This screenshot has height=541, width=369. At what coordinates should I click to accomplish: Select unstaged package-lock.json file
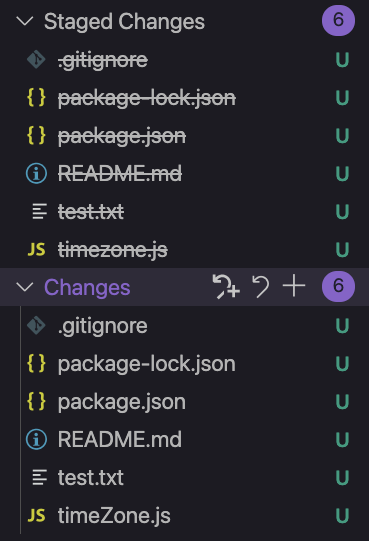(147, 364)
